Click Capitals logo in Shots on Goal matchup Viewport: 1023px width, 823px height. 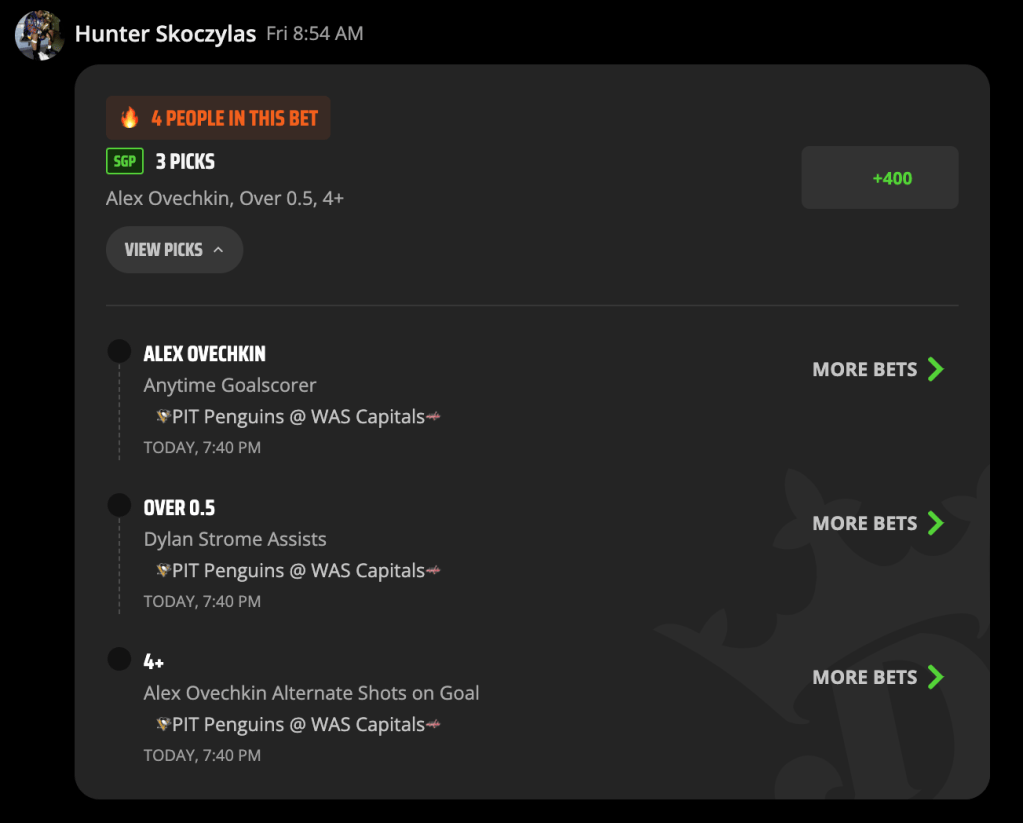[x=433, y=724]
